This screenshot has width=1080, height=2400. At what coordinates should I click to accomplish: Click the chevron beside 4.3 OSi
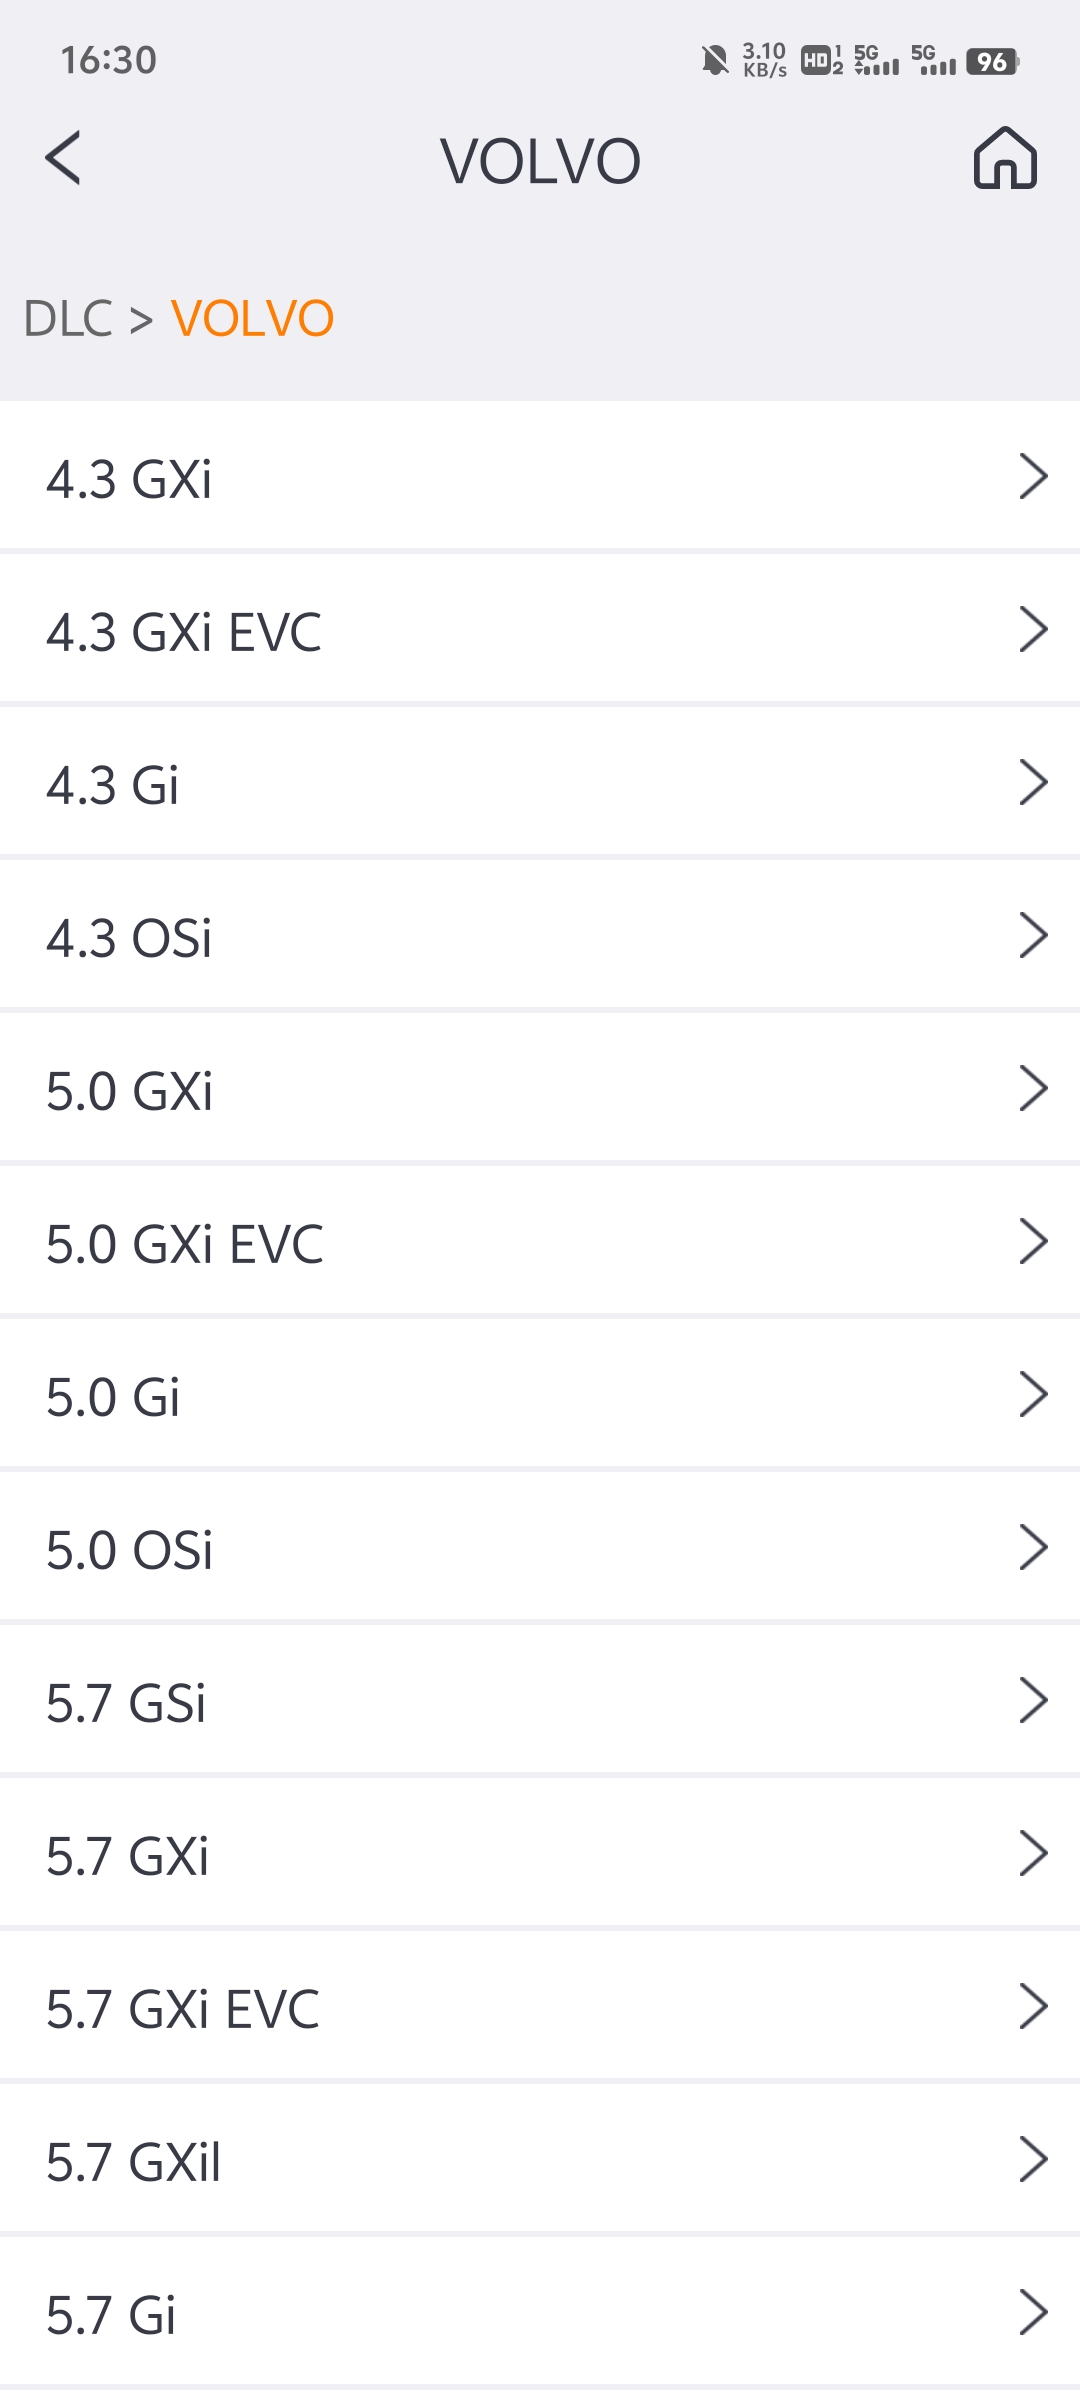pos(1032,935)
